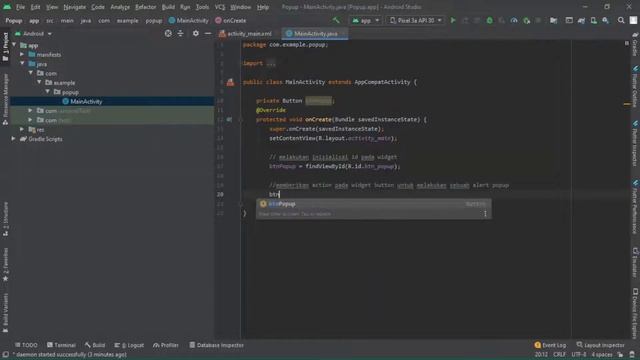640x360 pixels.
Task: Click onCreate in the breadcrumb bar
Action: [231, 20]
